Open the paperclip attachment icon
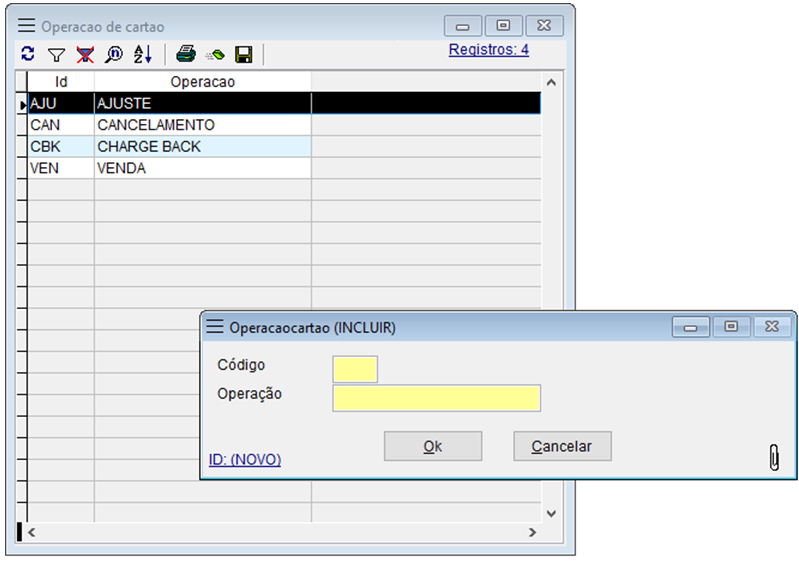 773,457
